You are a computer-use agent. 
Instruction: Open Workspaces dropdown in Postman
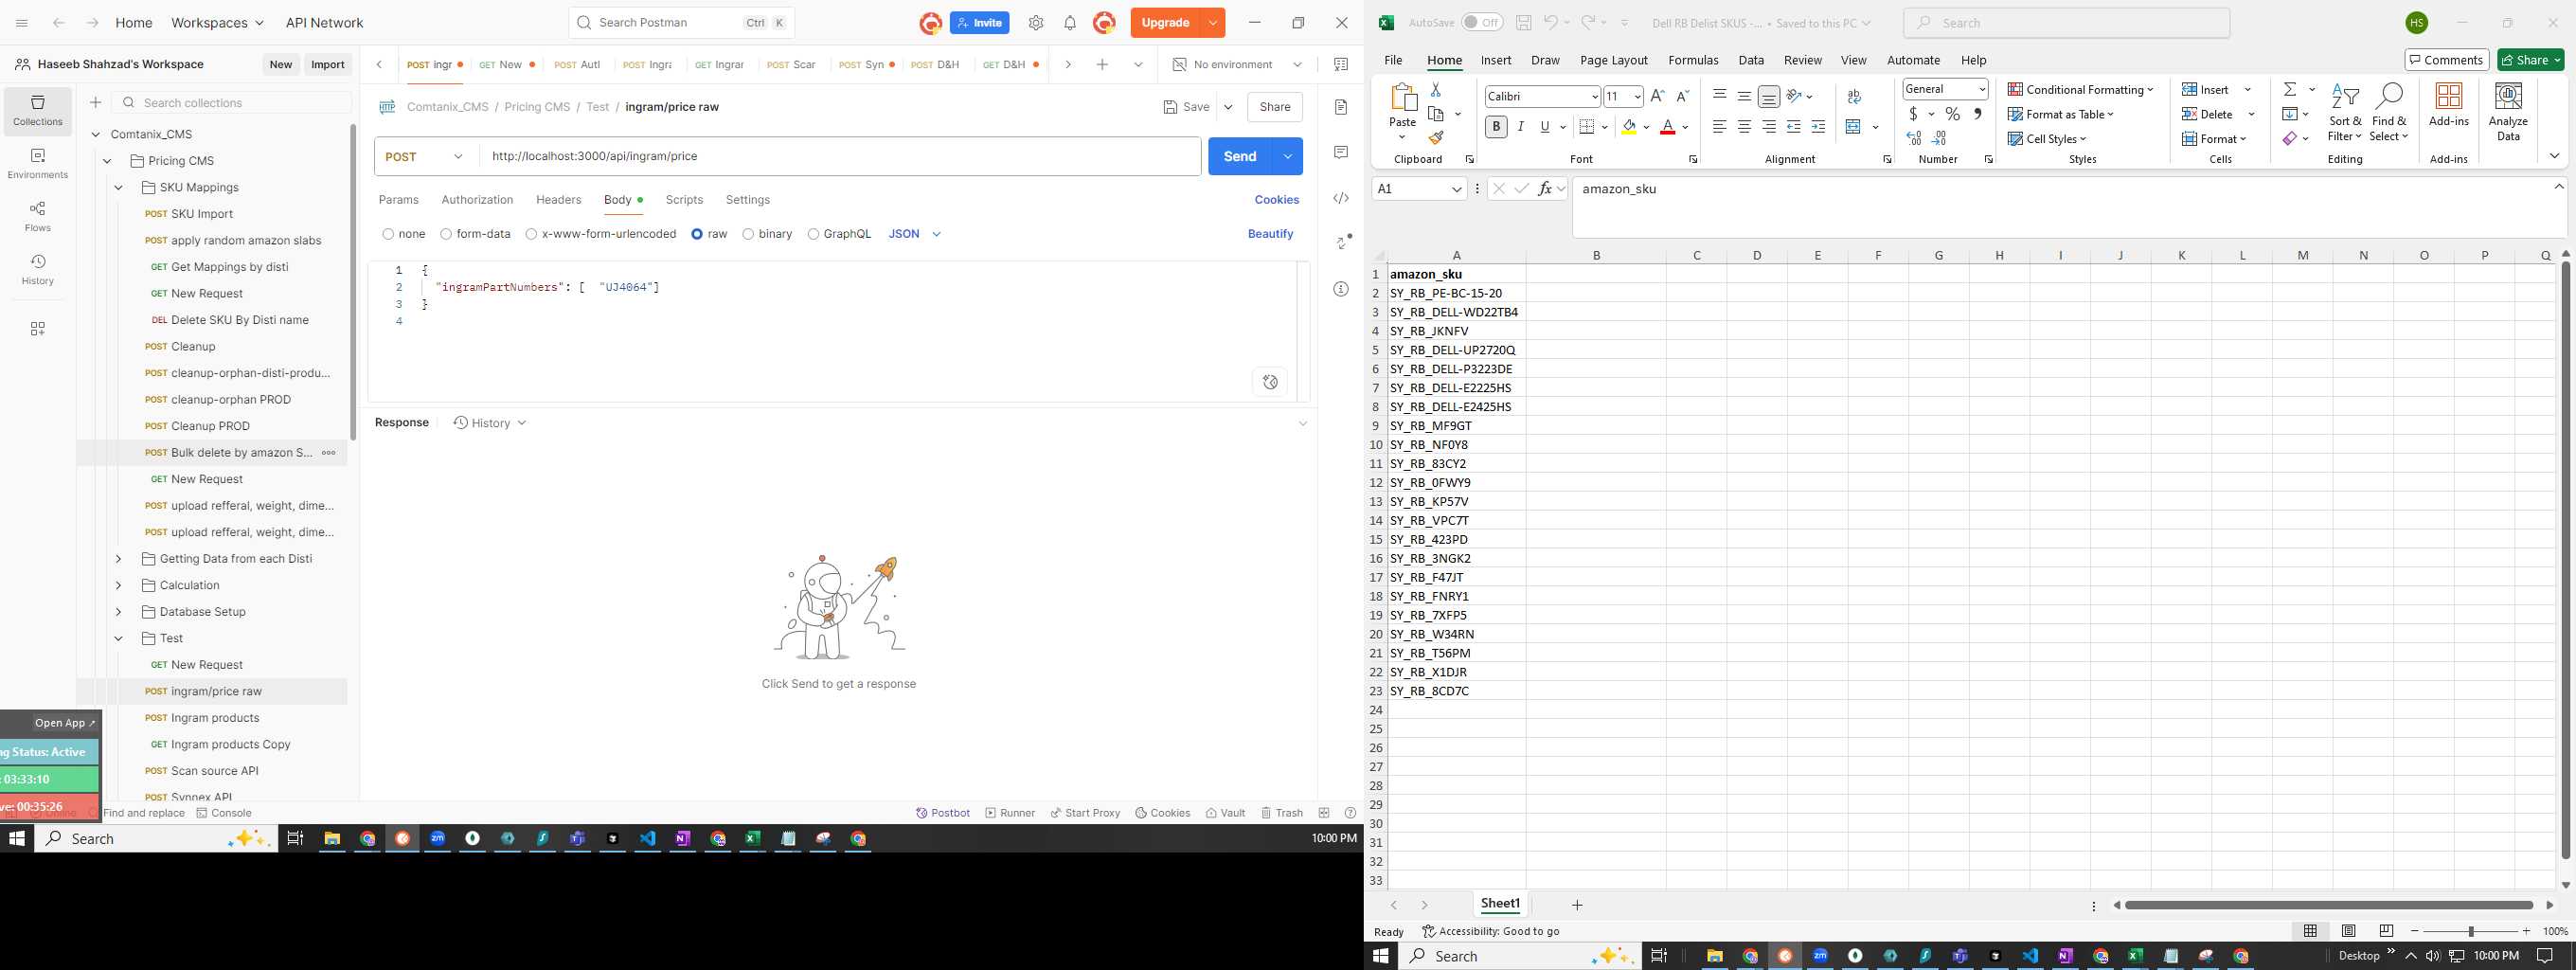pyautogui.click(x=217, y=23)
